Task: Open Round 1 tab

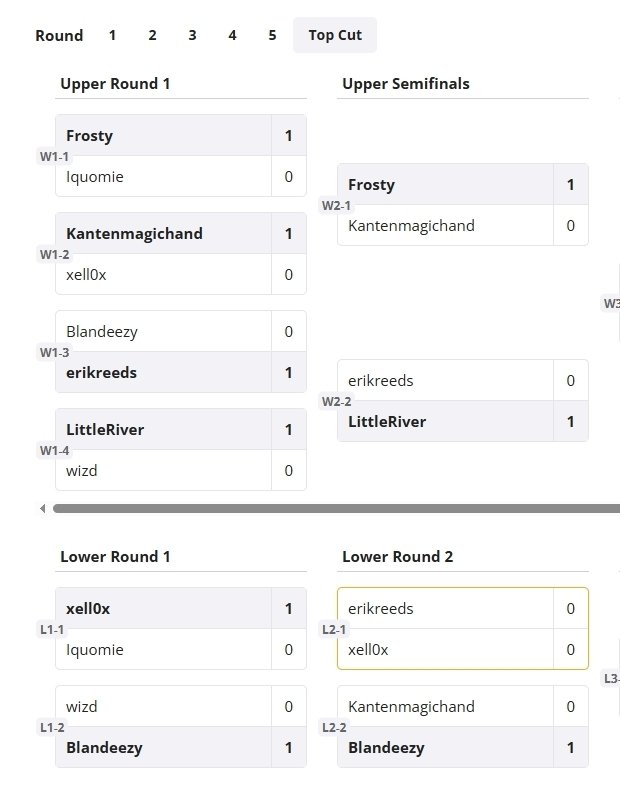Action: [112, 35]
